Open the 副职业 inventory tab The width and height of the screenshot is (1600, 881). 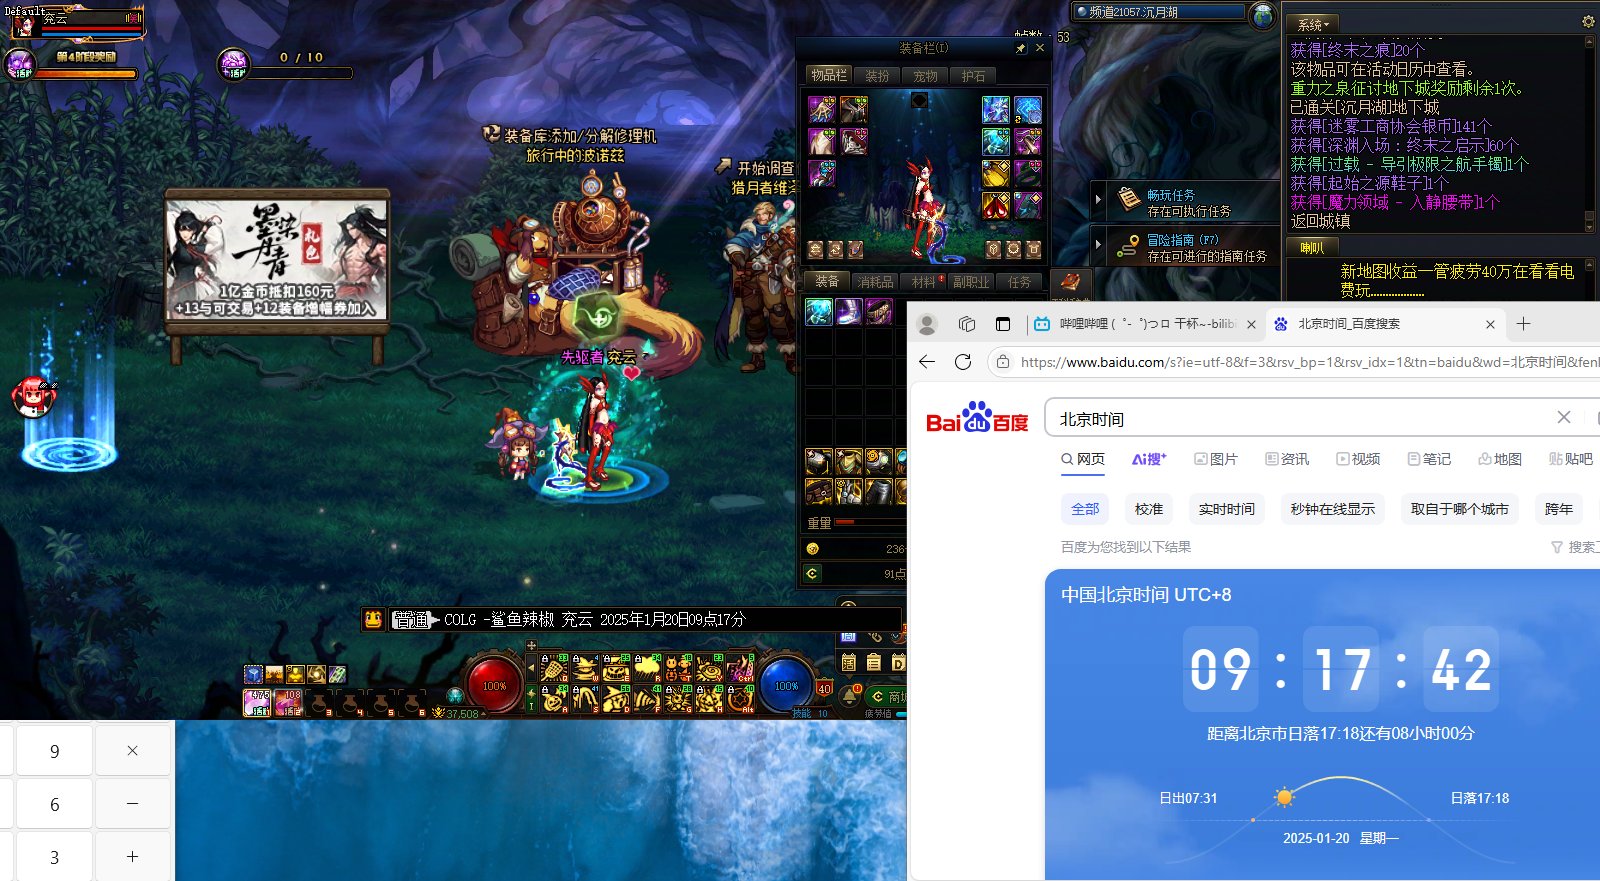(971, 282)
